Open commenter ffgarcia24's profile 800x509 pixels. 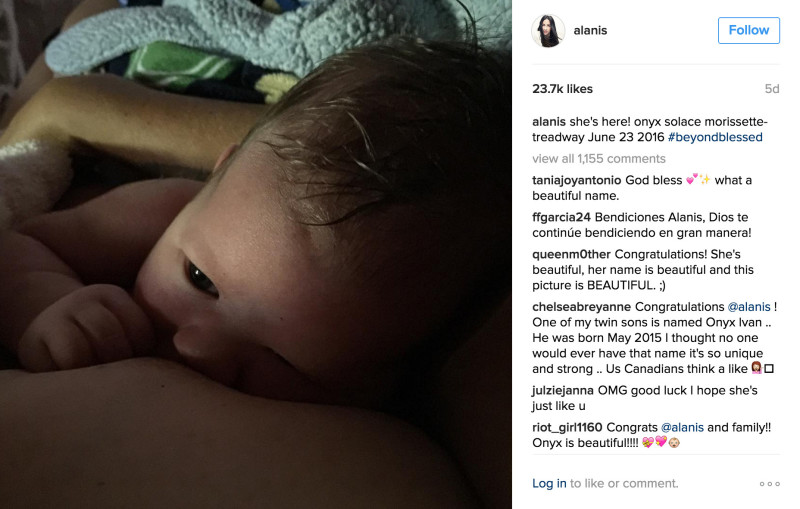(561, 217)
